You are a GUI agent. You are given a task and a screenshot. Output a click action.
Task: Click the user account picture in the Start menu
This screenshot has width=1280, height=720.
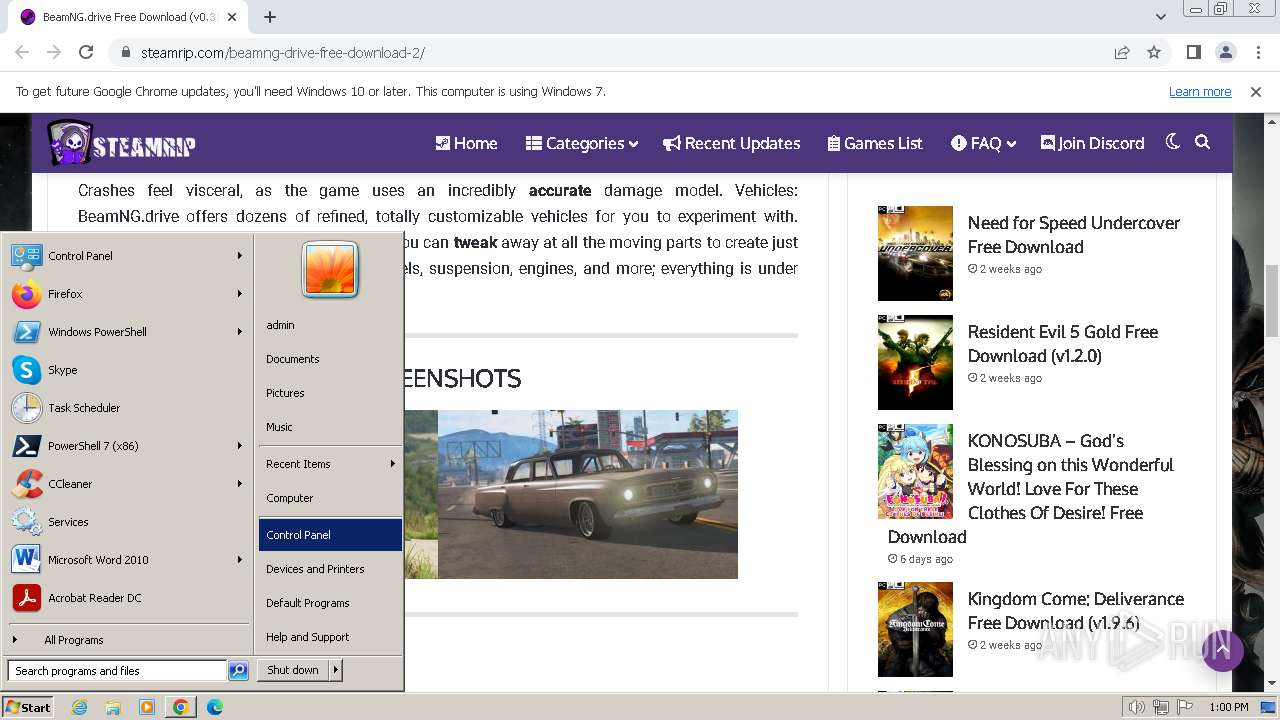[x=330, y=270]
